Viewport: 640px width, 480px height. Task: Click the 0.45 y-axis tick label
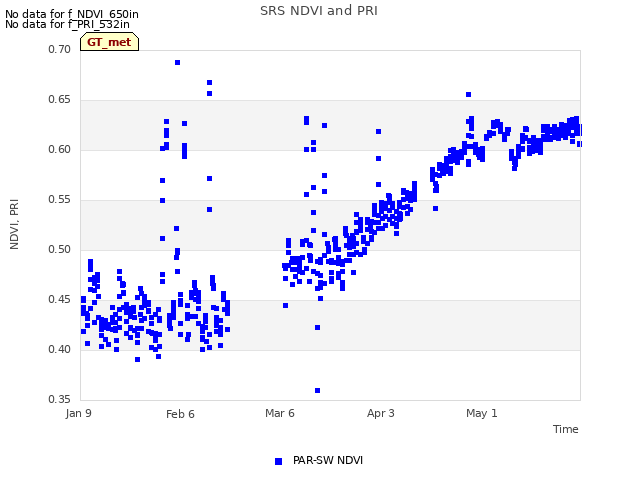(x=60, y=300)
